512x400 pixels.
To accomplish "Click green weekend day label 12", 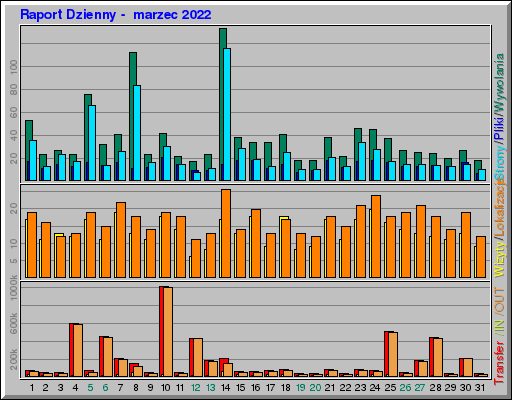I will 196,388.
